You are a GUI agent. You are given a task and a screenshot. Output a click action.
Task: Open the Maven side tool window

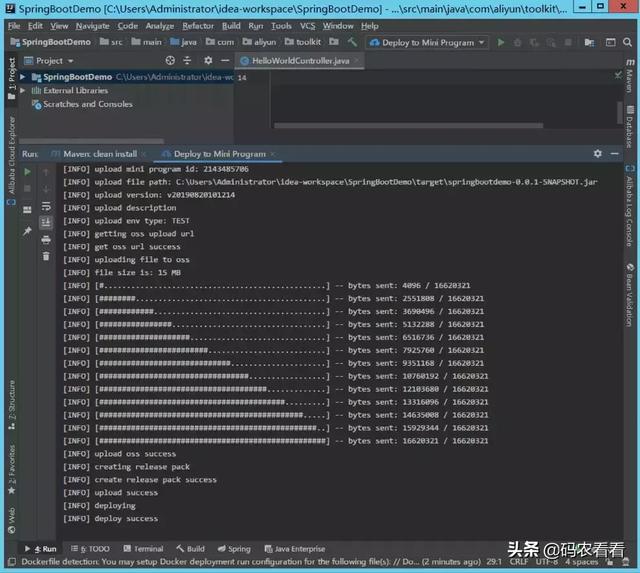pyautogui.click(x=630, y=76)
